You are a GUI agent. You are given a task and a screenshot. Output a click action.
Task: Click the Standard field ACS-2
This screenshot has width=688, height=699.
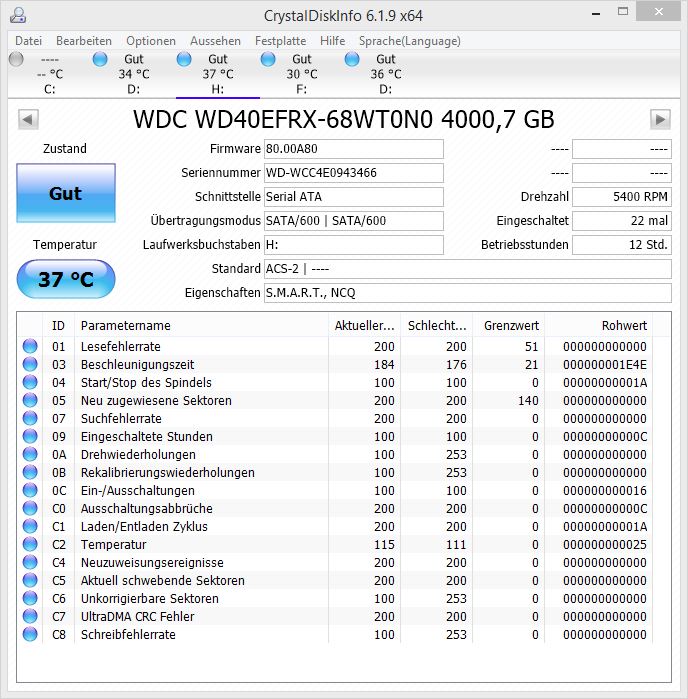[468, 269]
